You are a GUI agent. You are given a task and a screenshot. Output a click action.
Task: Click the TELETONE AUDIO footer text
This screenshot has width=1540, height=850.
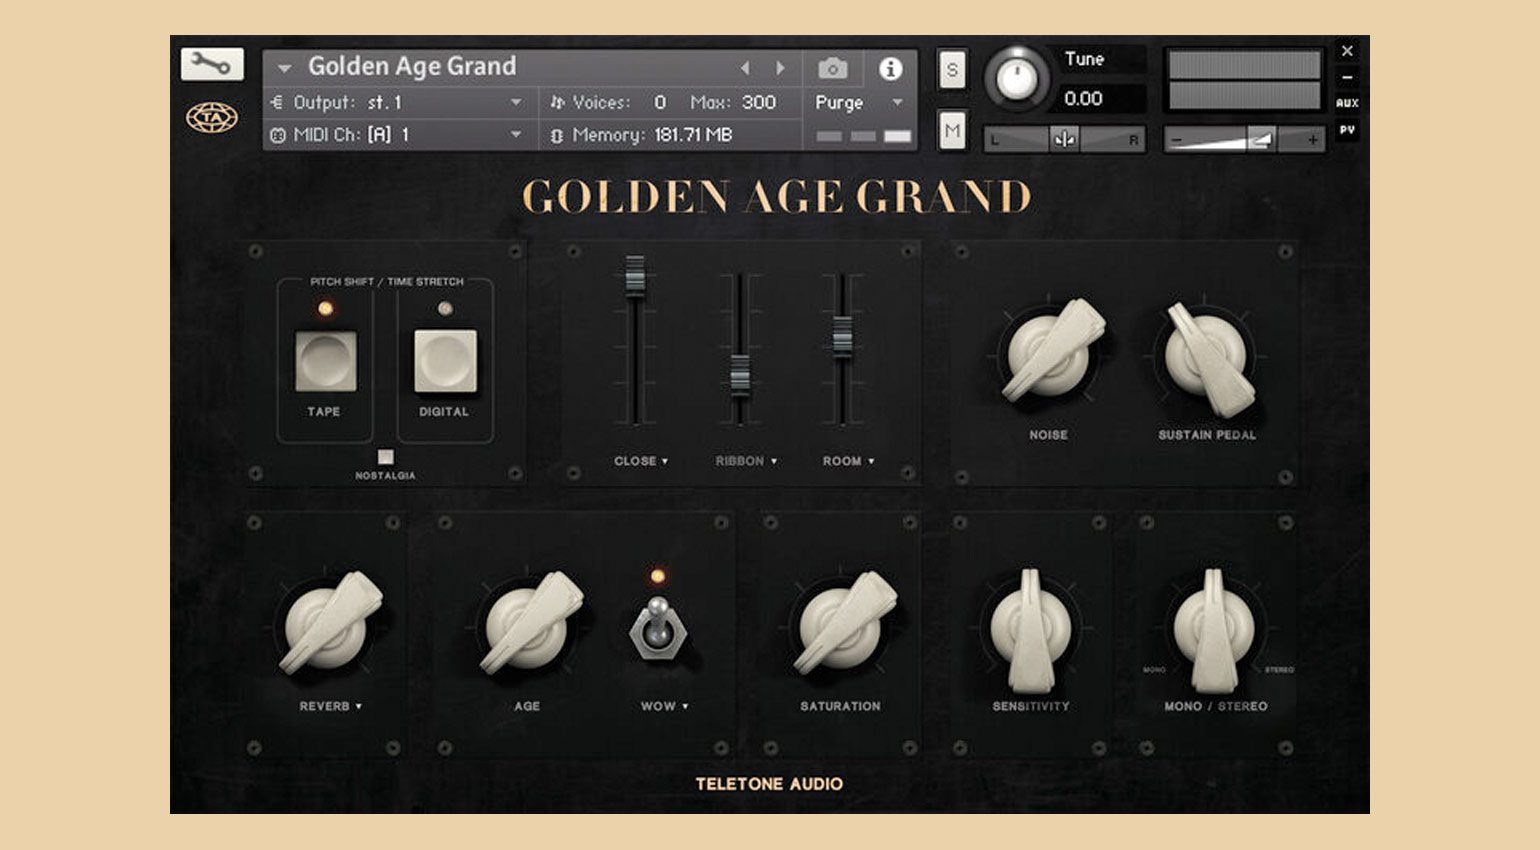tap(769, 784)
